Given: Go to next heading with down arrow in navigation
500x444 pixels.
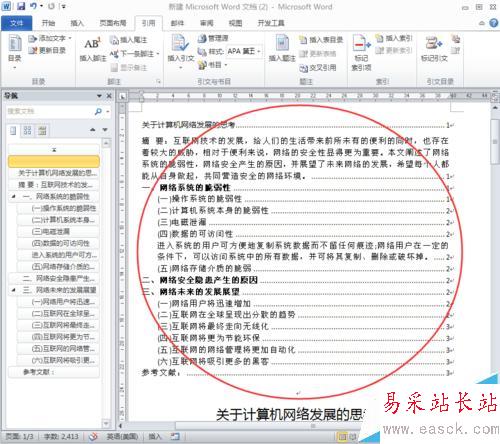Looking at the screenshot, I should click(x=105, y=130).
